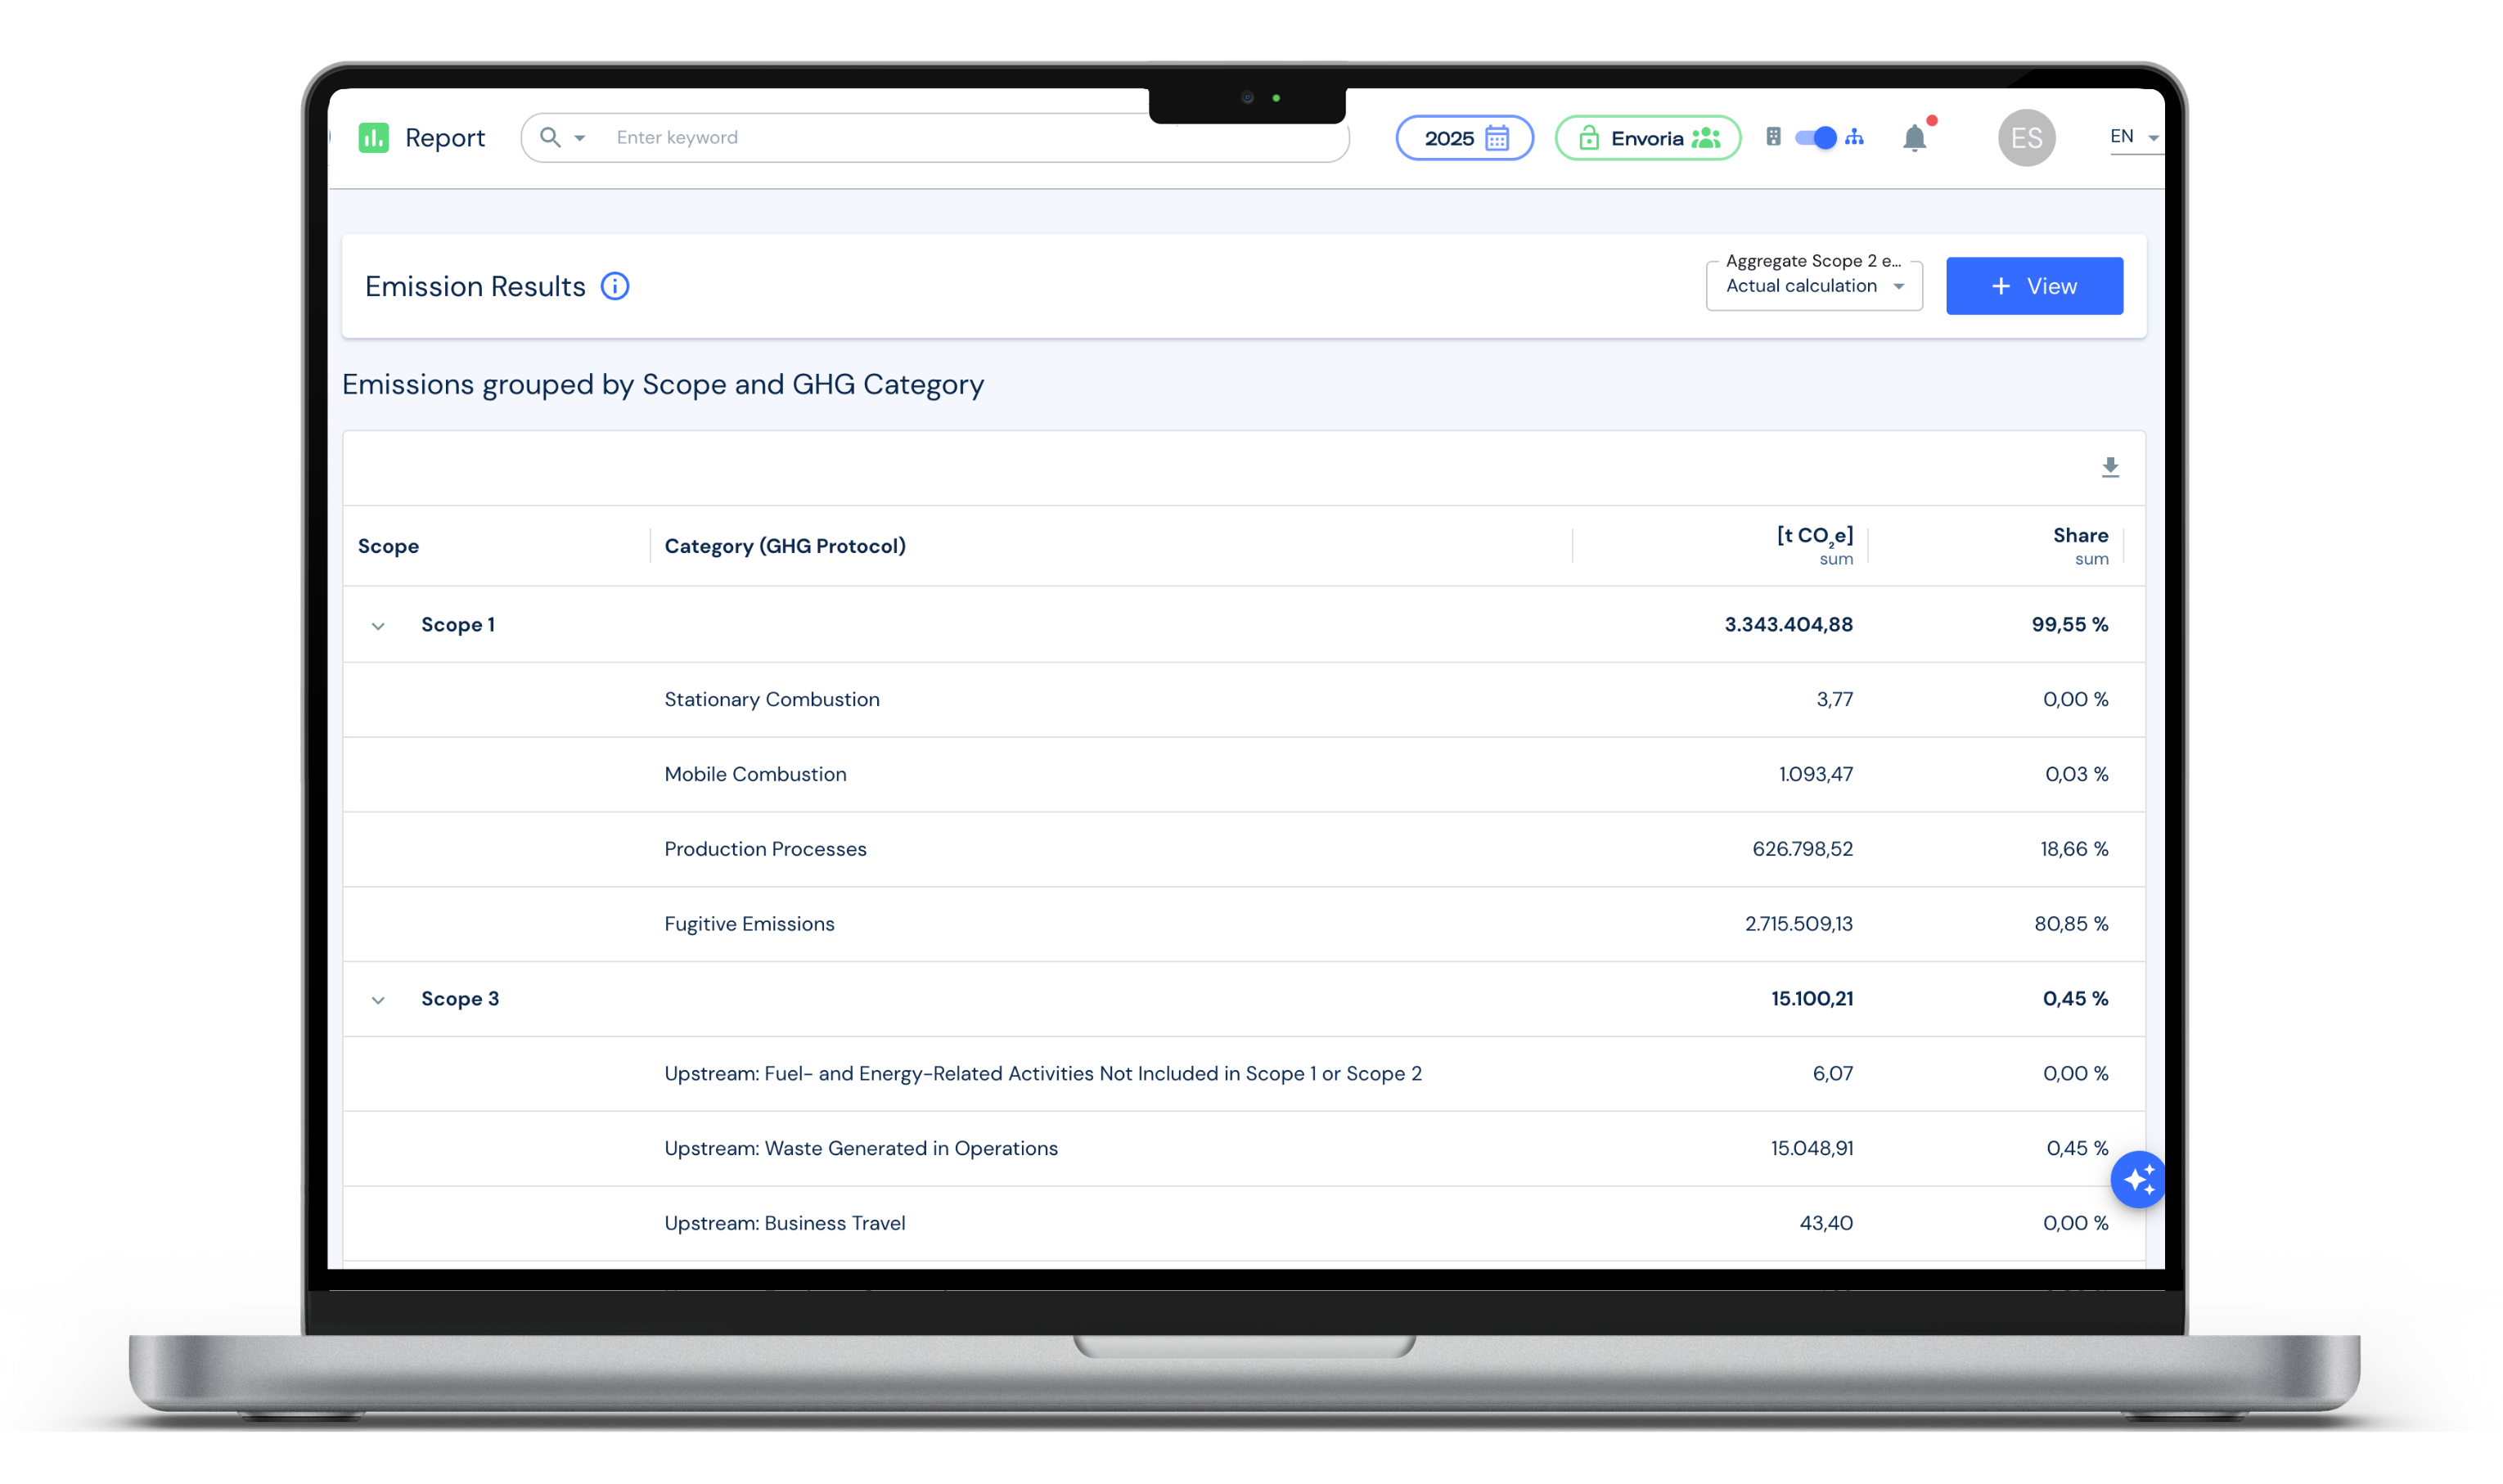Click the green Report logo icon
Screen dimensions: 2503x1484
tap(374, 138)
